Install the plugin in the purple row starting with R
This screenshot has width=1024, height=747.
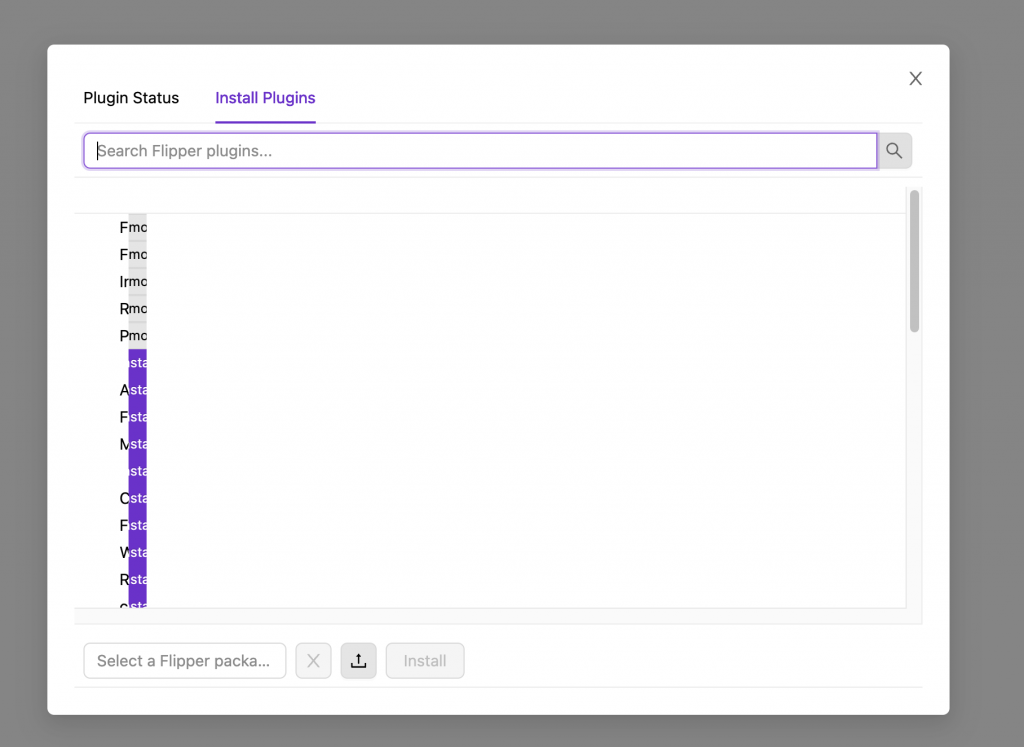tap(138, 579)
